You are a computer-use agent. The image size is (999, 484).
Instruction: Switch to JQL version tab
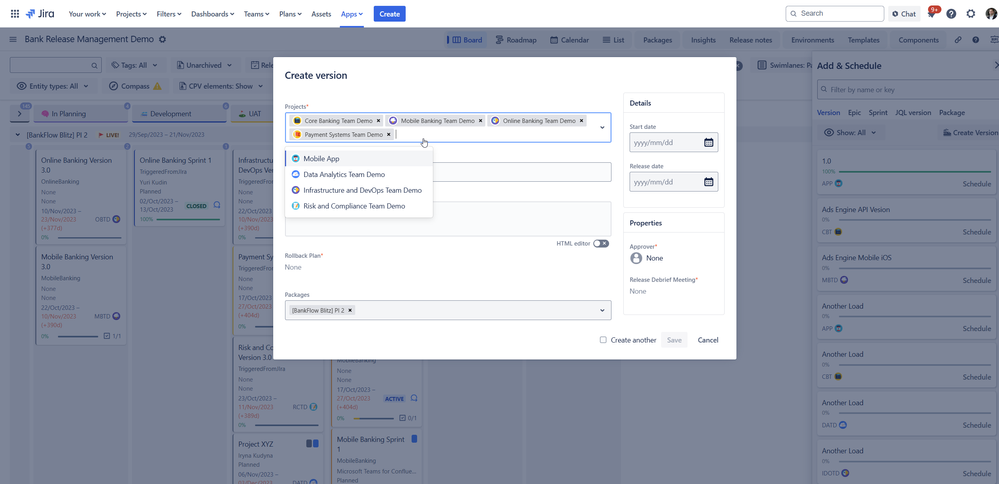pyautogui.click(x=913, y=113)
